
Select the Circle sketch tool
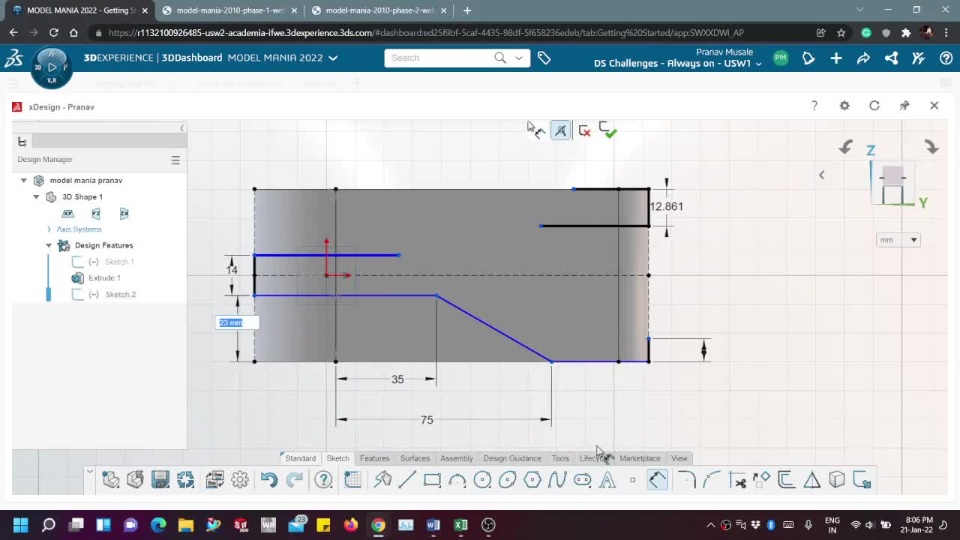pyautogui.click(x=482, y=480)
